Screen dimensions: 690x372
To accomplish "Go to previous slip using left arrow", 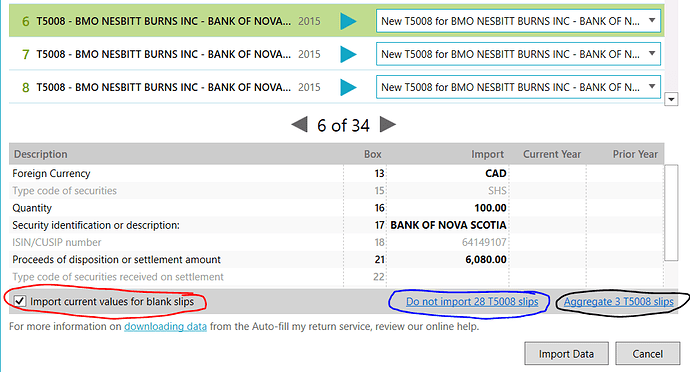I will (x=299, y=125).
